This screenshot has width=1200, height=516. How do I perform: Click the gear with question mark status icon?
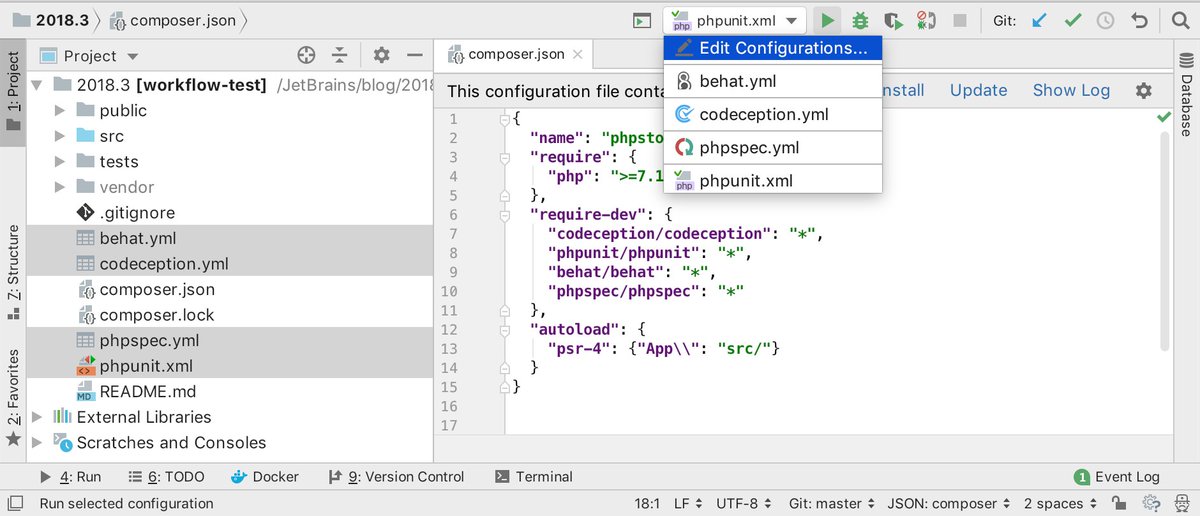tap(1153, 504)
